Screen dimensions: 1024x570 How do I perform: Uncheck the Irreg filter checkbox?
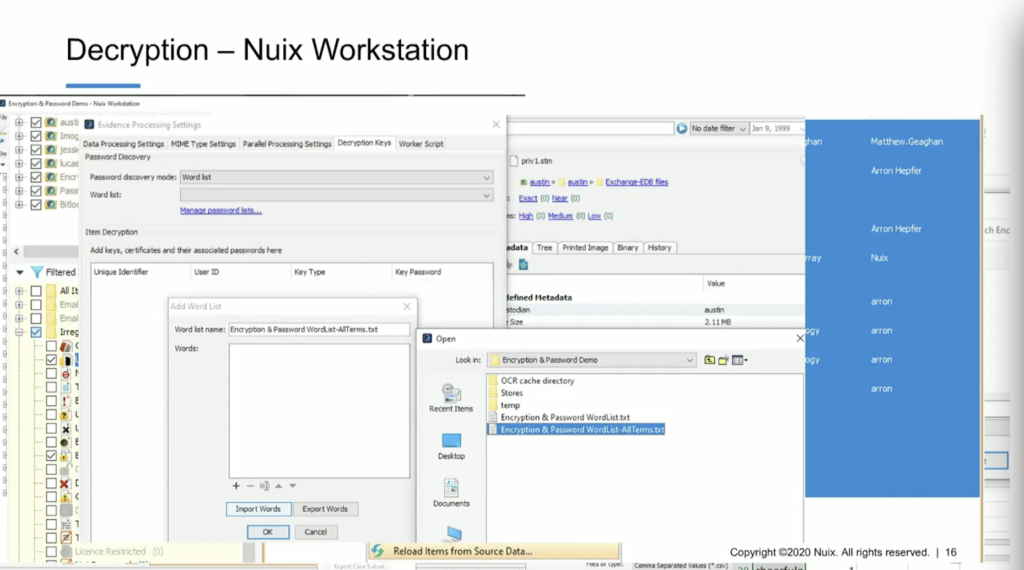point(36,332)
